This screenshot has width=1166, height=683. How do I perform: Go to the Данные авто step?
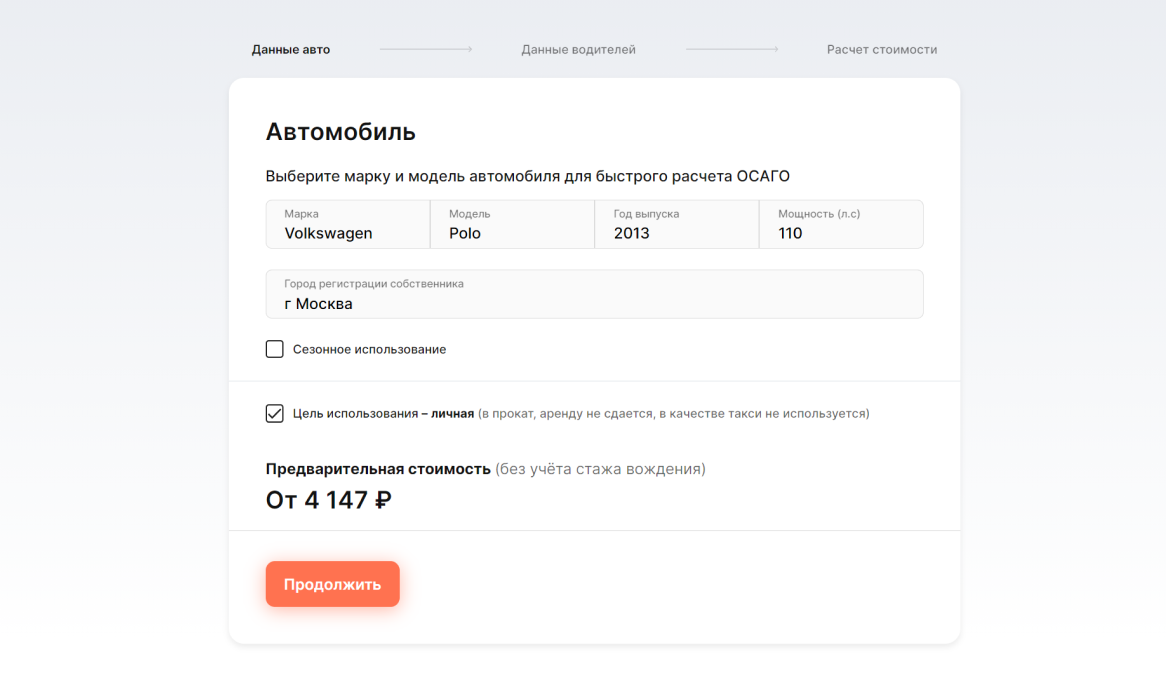coord(291,50)
